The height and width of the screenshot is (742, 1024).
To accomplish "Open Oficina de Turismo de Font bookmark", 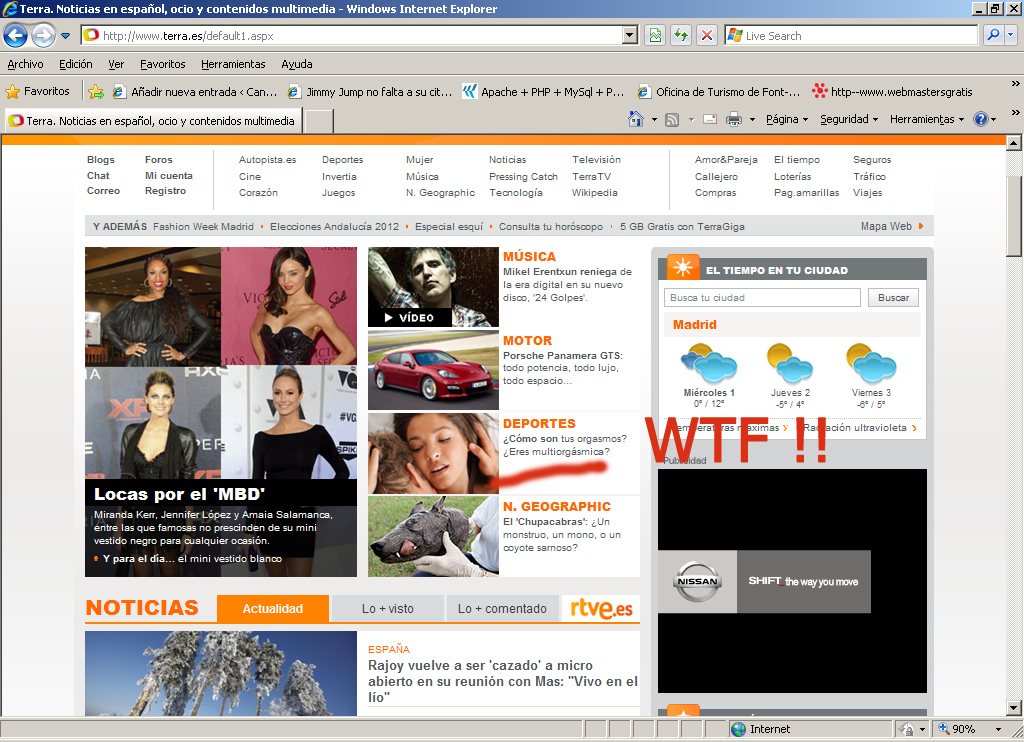I will click(719, 91).
